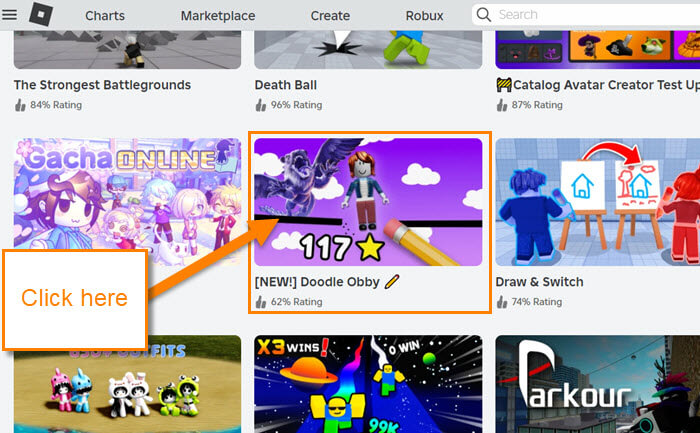Click the 84% Rating text
This screenshot has width=700, height=433.
56,105
